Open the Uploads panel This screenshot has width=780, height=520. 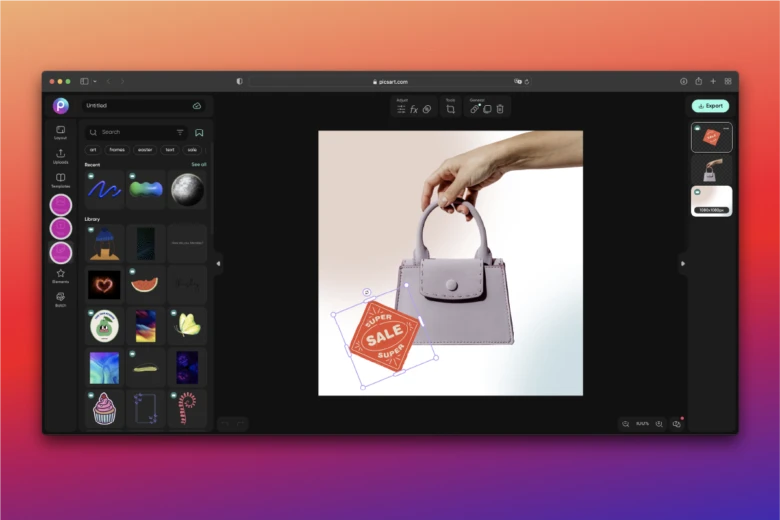pos(61,155)
